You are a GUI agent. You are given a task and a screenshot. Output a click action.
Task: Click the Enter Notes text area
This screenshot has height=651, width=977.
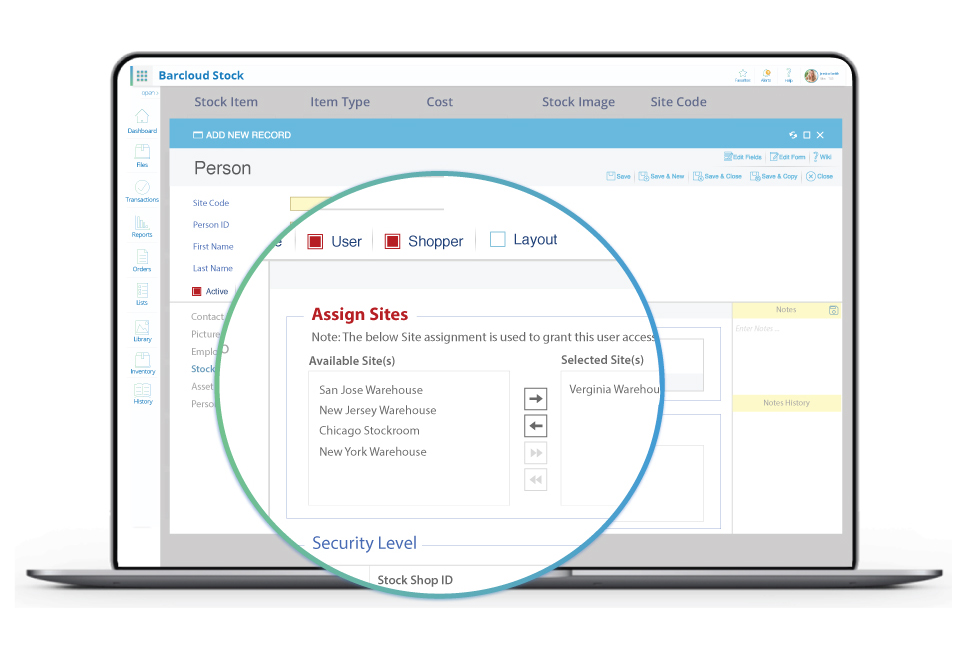(786, 356)
